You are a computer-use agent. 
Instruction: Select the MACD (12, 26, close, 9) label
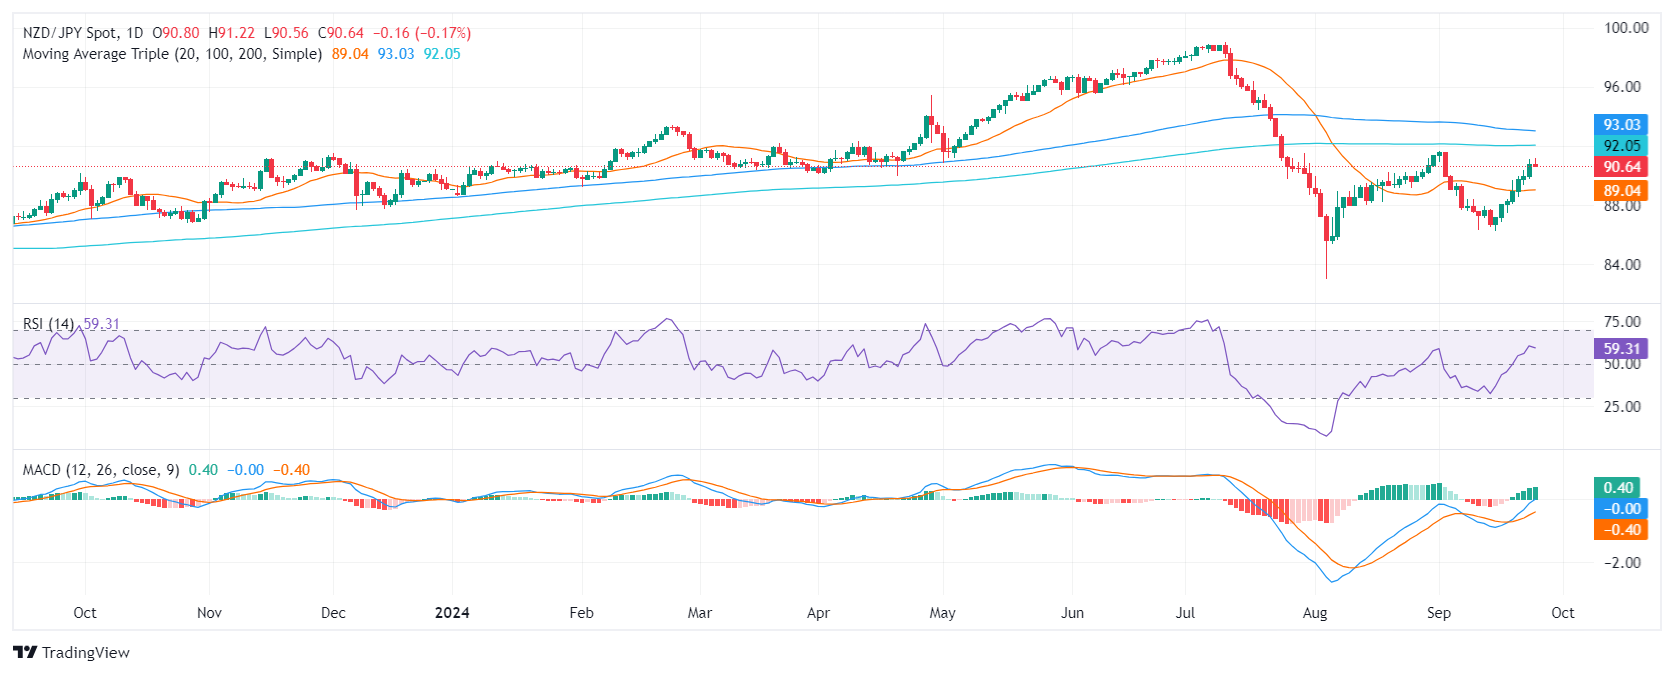(x=101, y=470)
